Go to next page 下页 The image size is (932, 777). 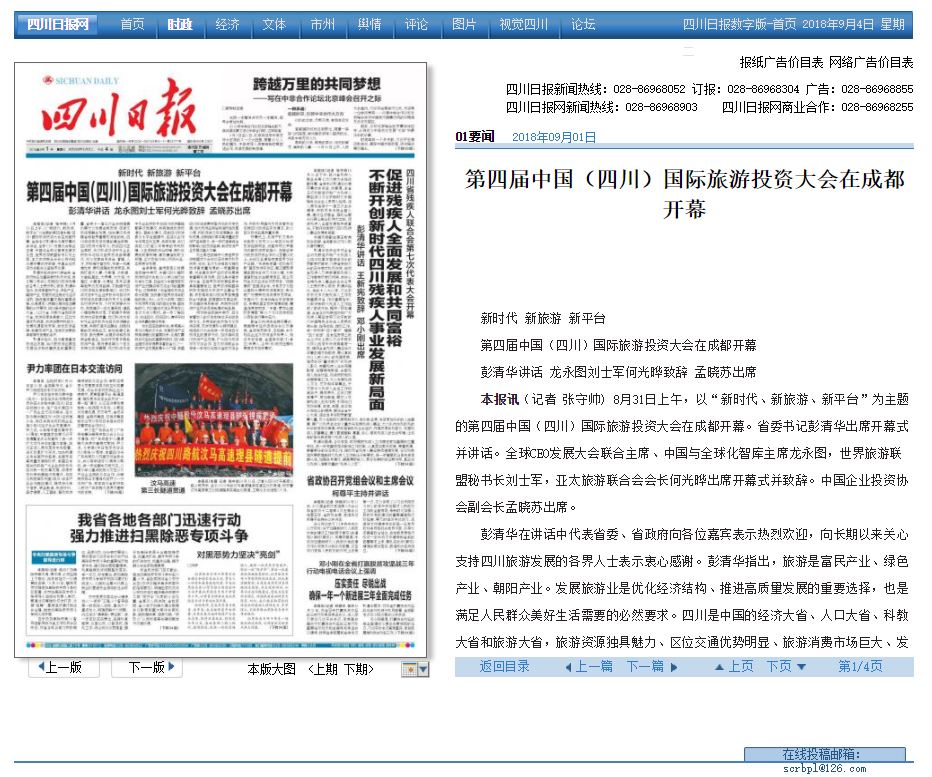point(785,666)
